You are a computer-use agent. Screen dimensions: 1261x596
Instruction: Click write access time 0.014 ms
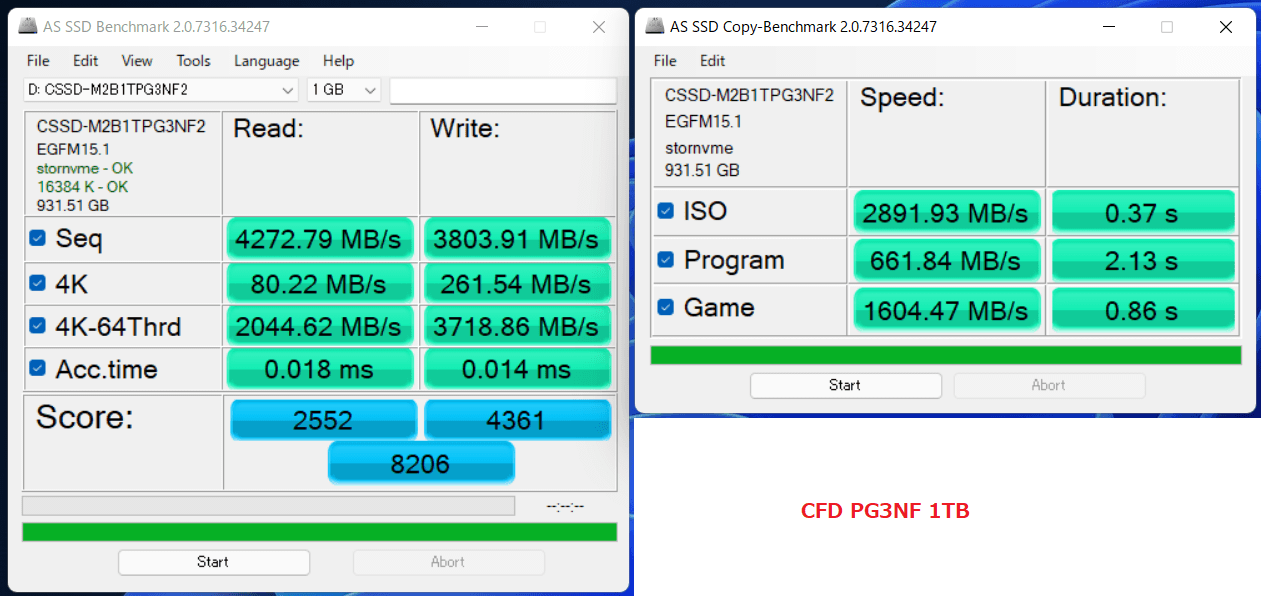click(x=517, y=369)
